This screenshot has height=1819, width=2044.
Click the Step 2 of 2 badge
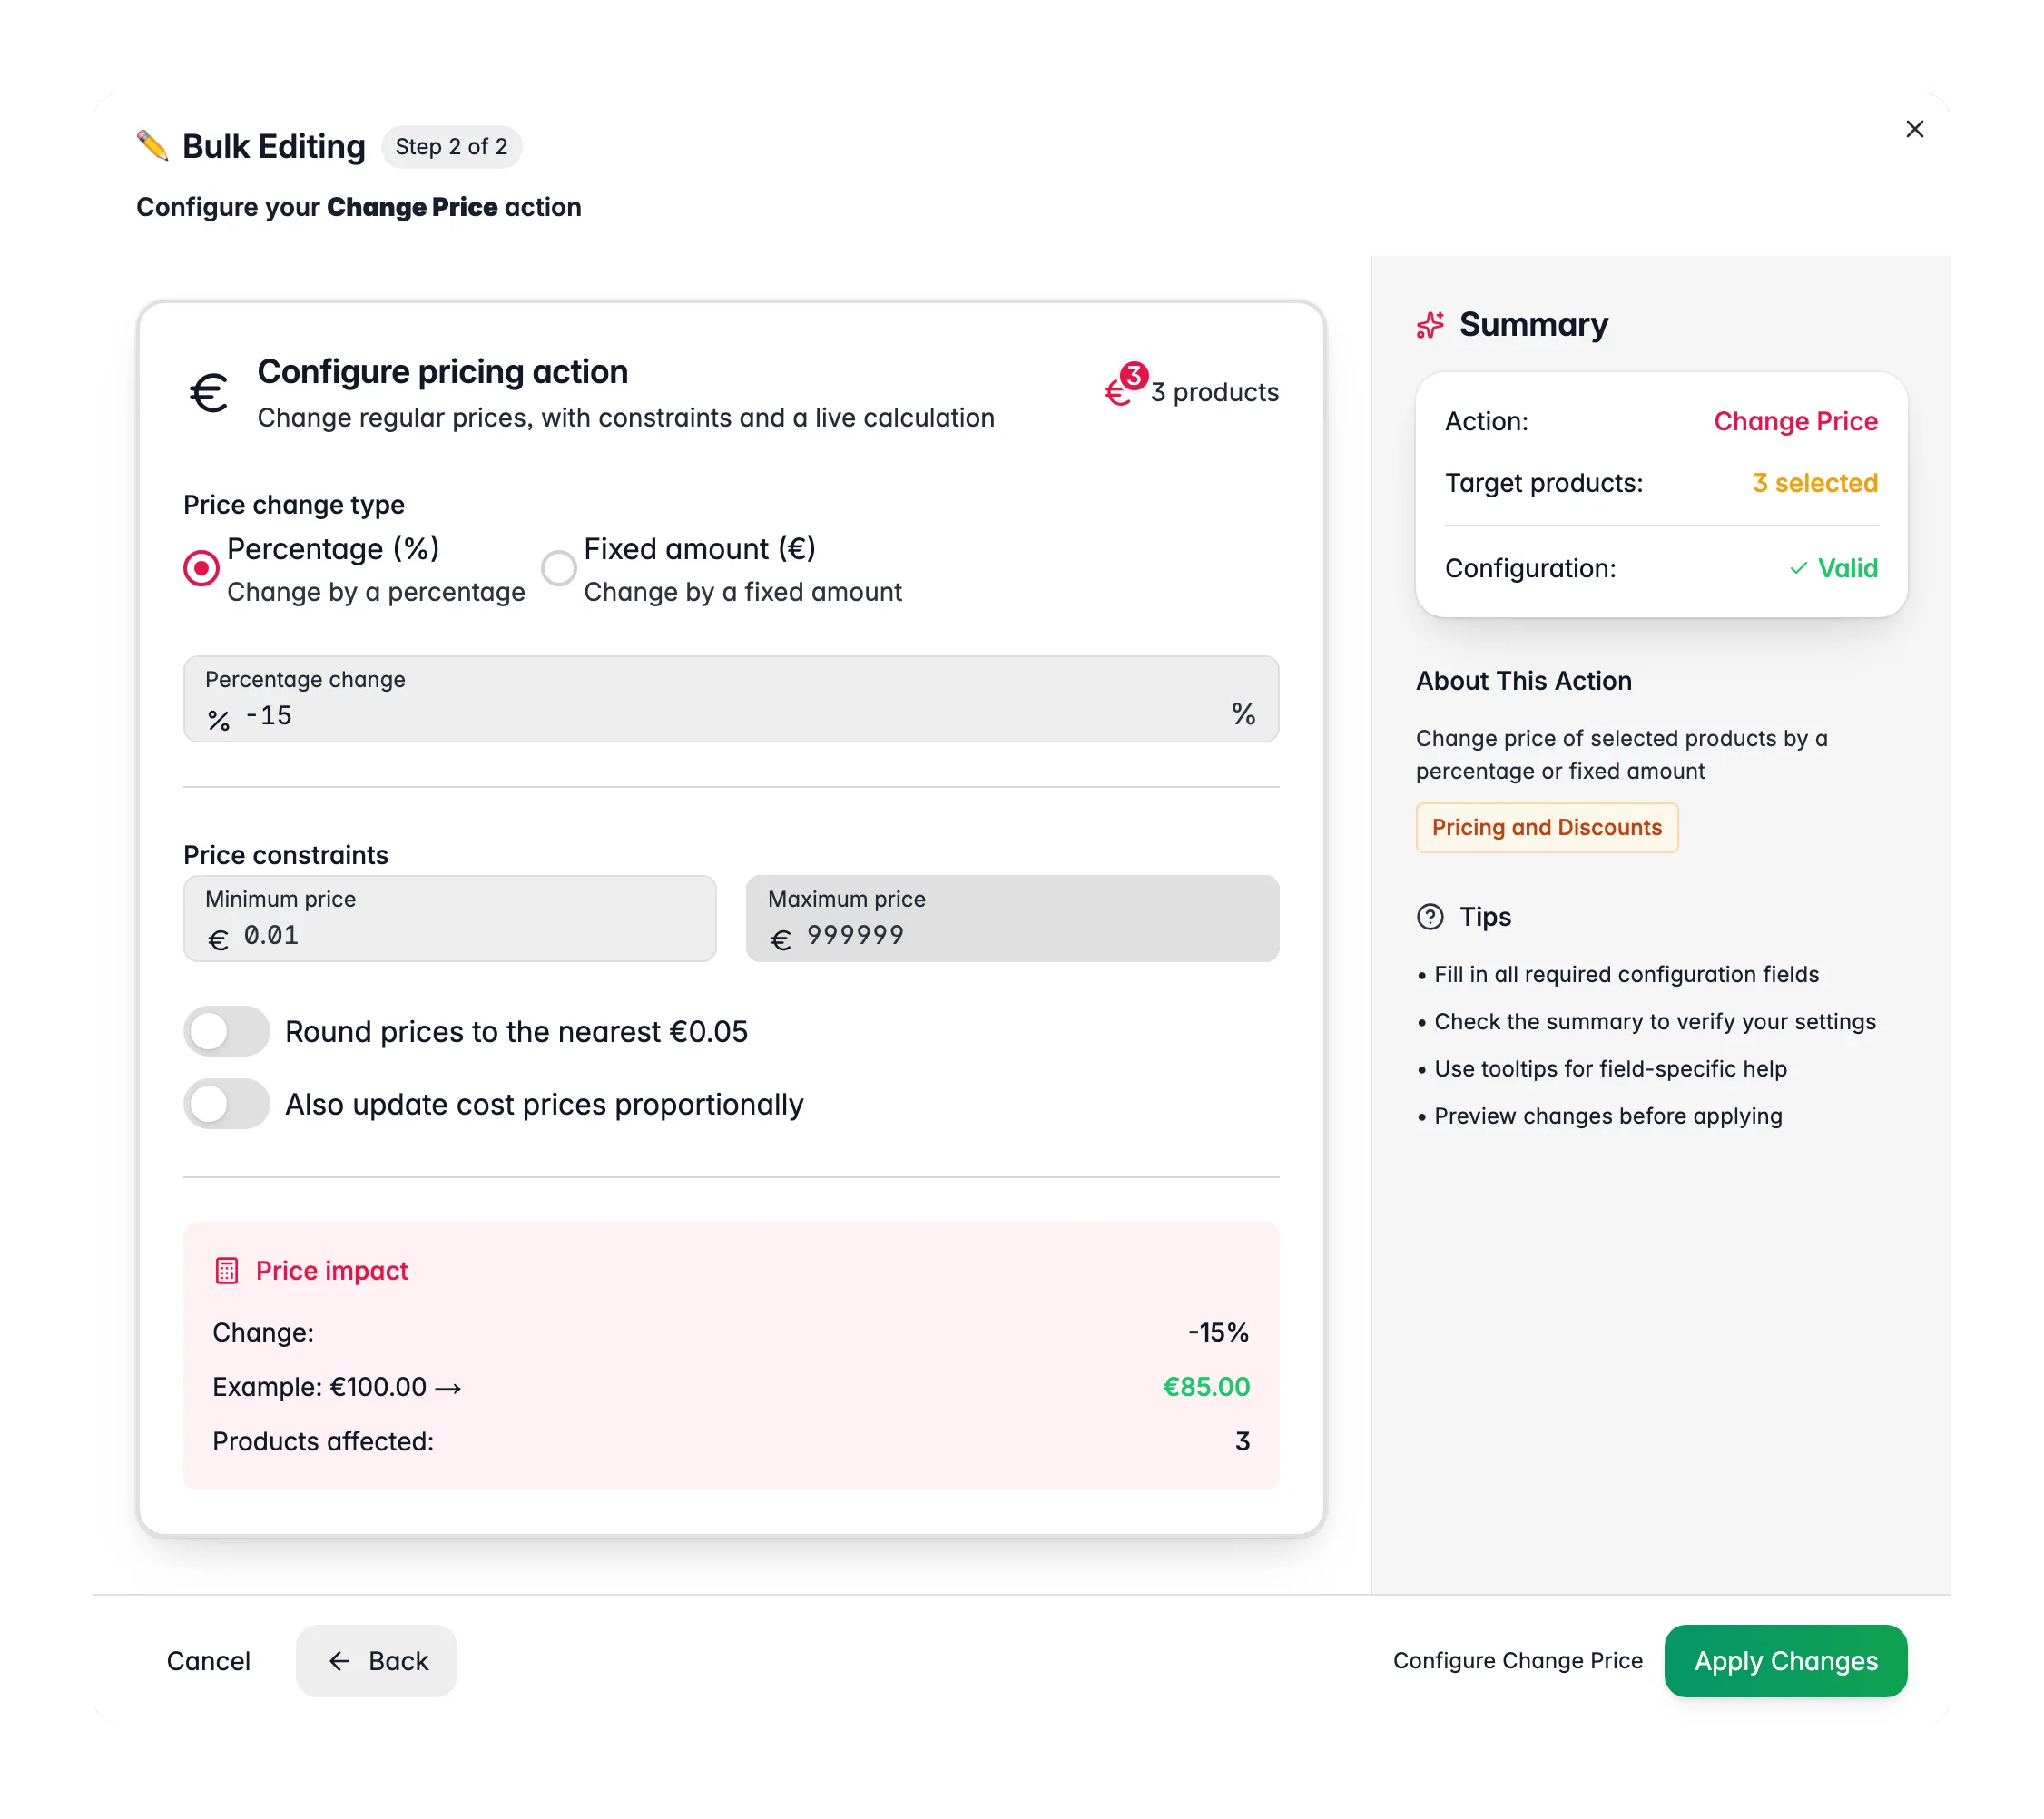coord(451,147)
